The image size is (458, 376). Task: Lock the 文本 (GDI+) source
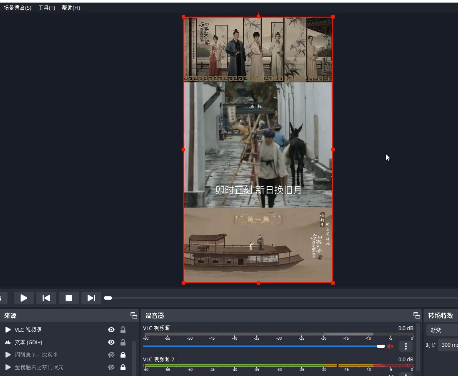(123, 342)
